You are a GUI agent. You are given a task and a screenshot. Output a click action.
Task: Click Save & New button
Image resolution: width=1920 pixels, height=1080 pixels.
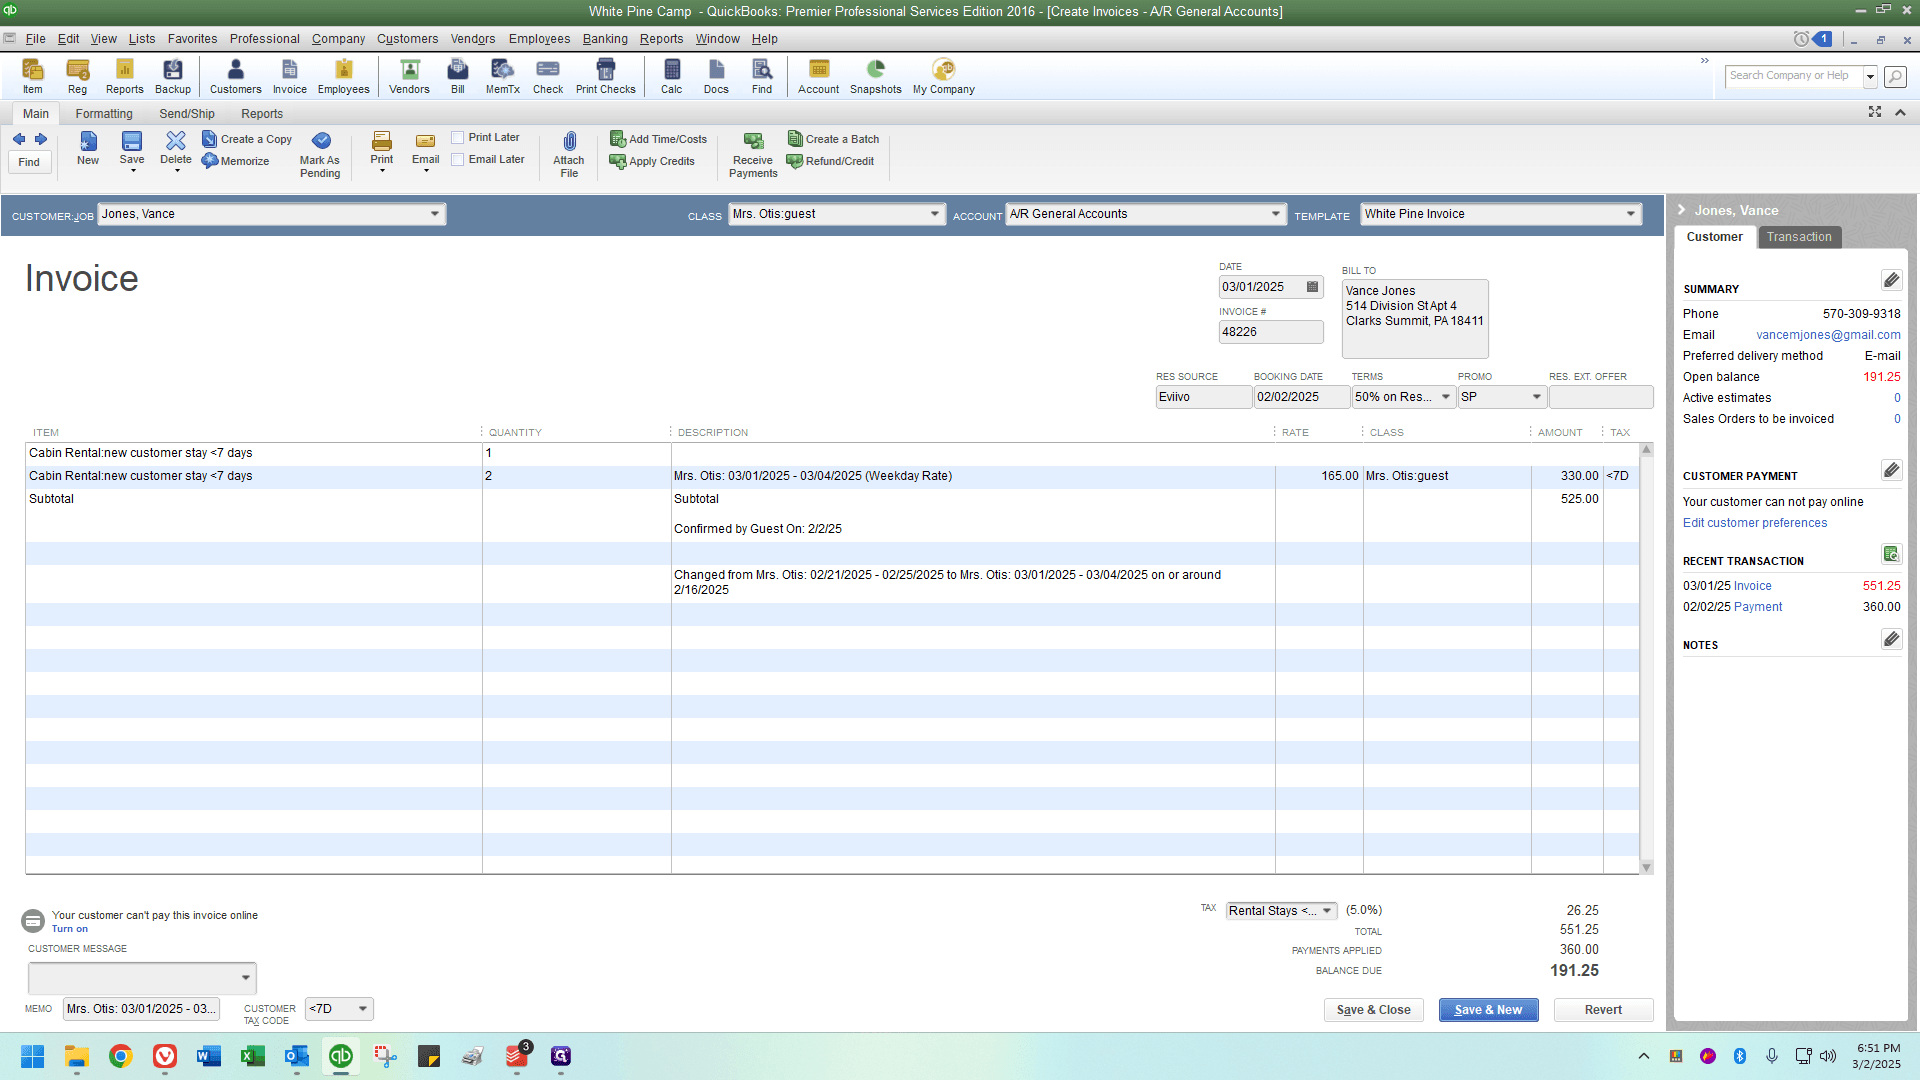point(1488,1010)
